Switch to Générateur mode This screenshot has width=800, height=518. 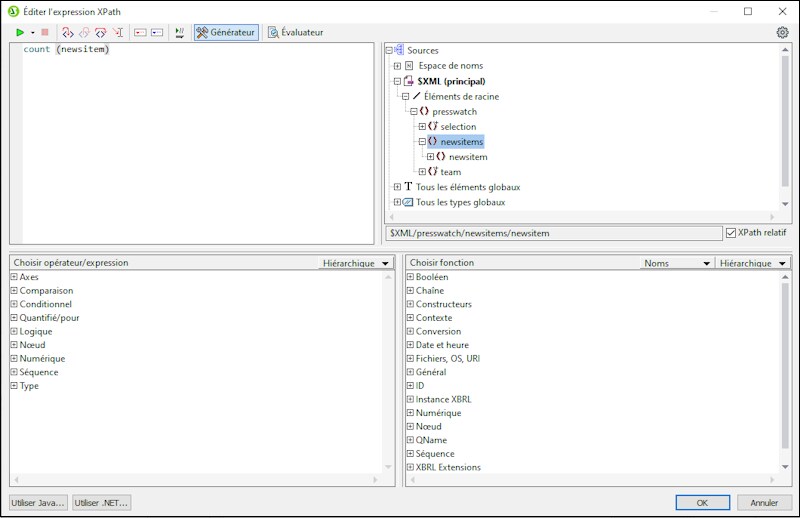point(226,32)
